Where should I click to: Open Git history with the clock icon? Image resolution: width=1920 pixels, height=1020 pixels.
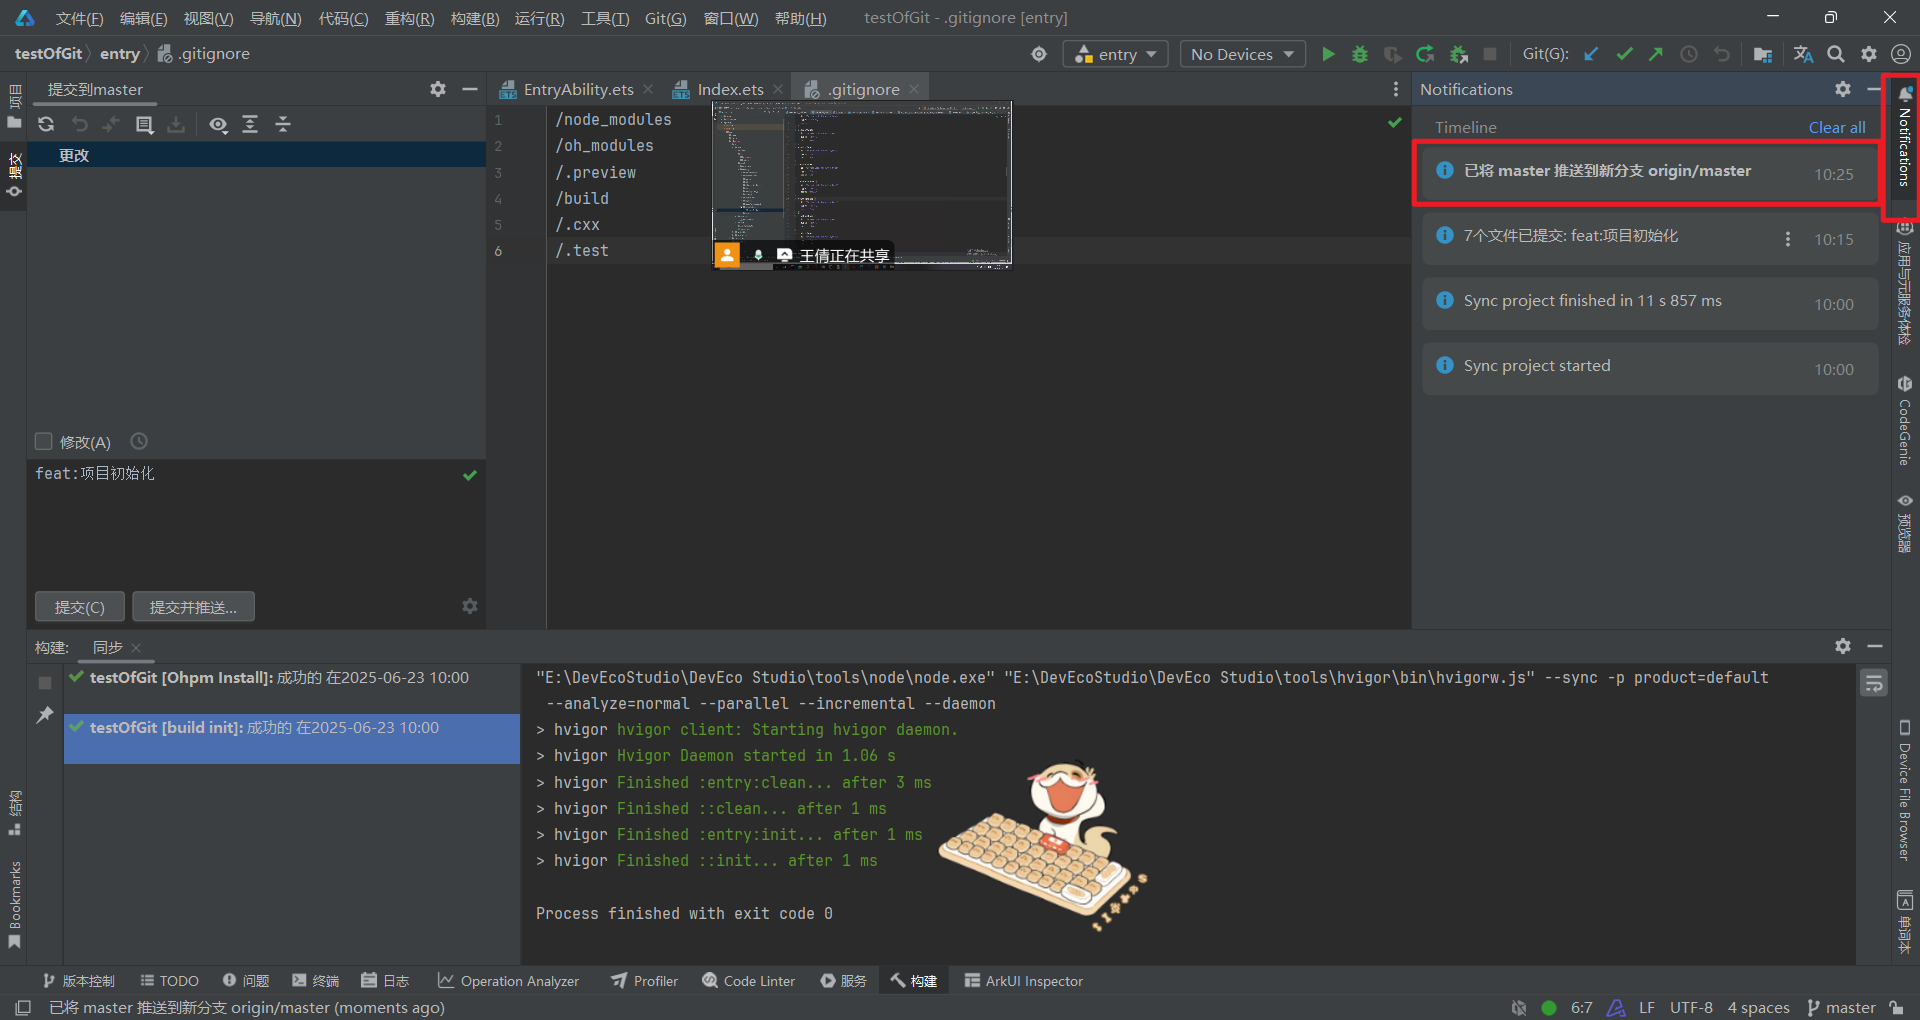(x=1689, y=54)
